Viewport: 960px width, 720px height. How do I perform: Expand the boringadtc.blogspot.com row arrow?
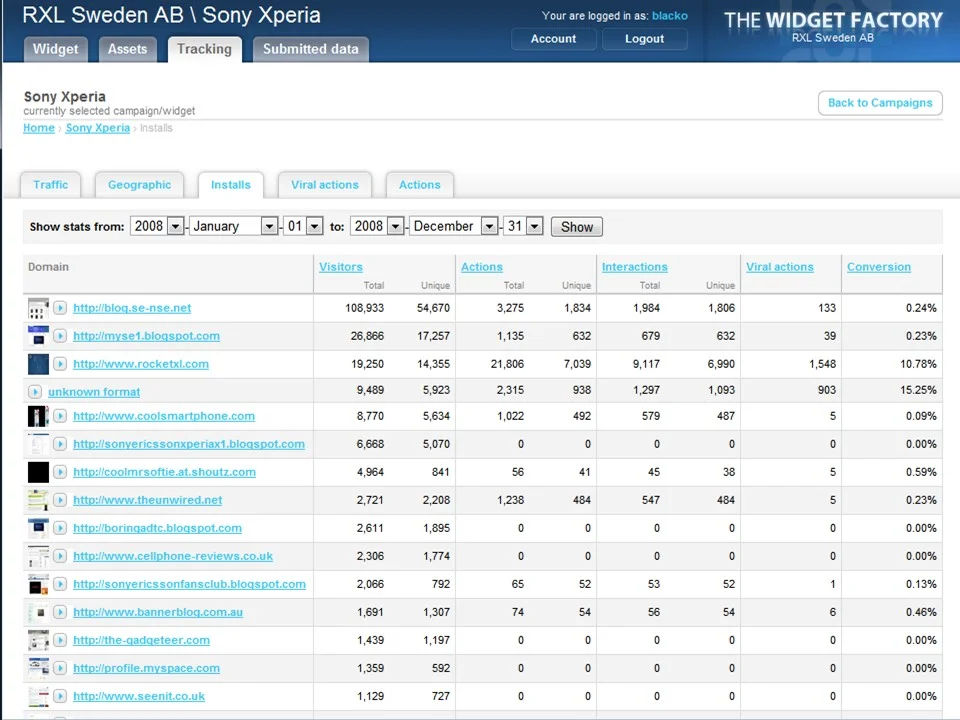tap(59, 528)
